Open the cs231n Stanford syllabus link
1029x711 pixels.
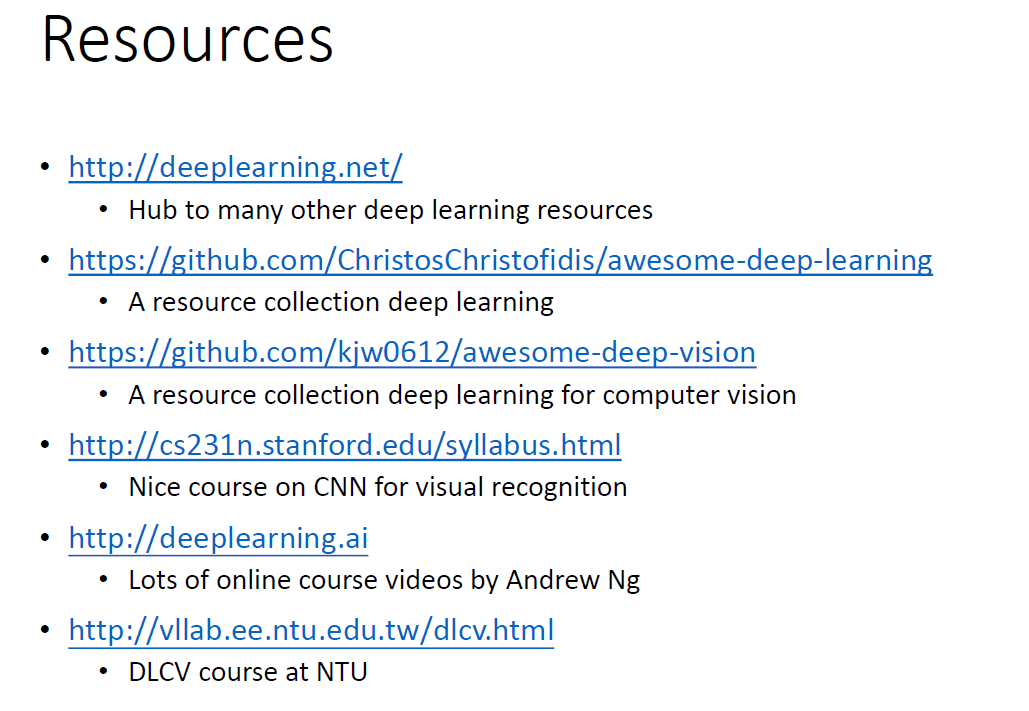tap(345, 444)
